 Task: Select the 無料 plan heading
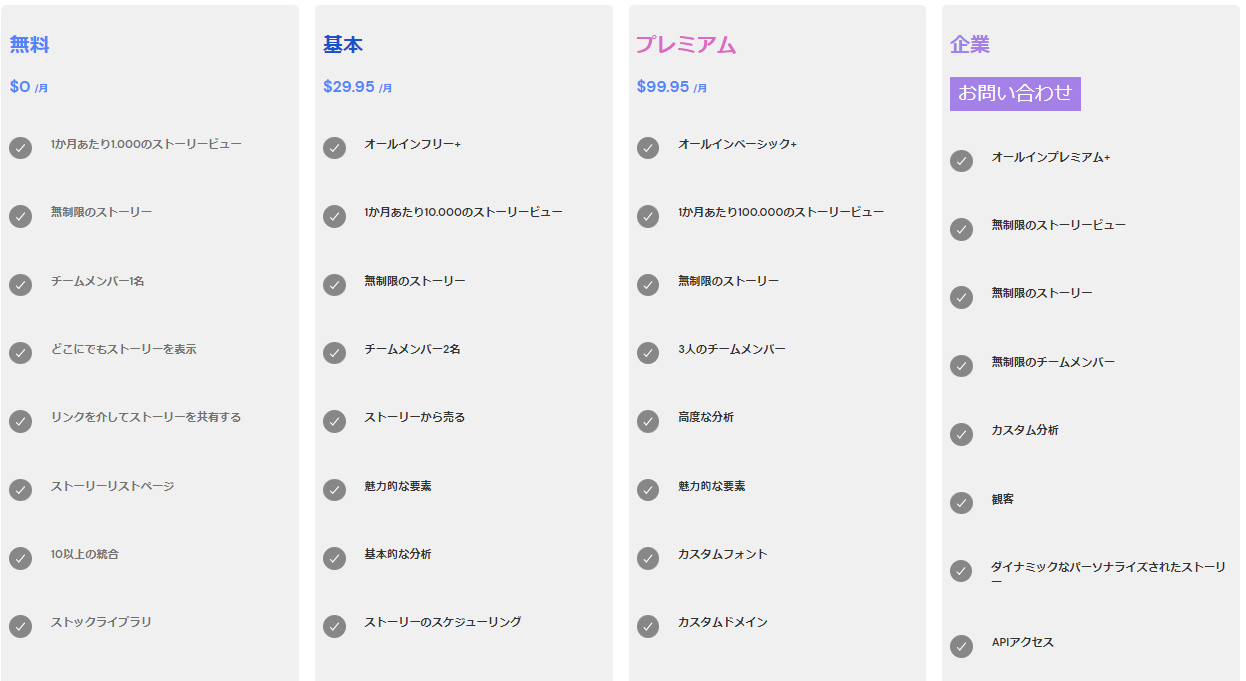coord(29,45)
